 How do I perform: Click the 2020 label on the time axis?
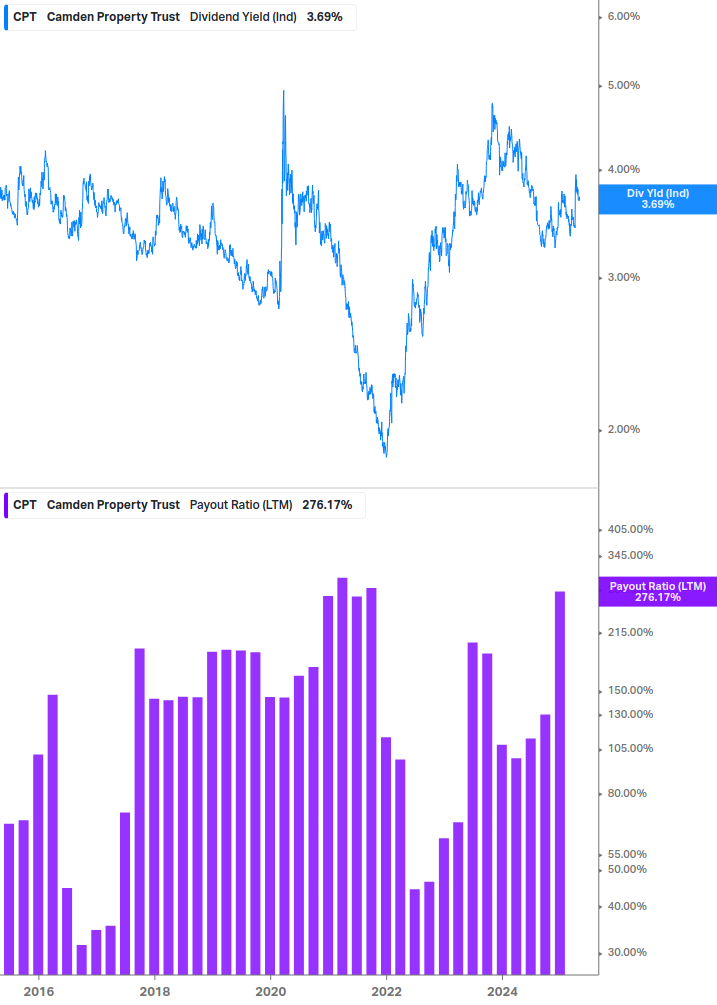point(271,992)
